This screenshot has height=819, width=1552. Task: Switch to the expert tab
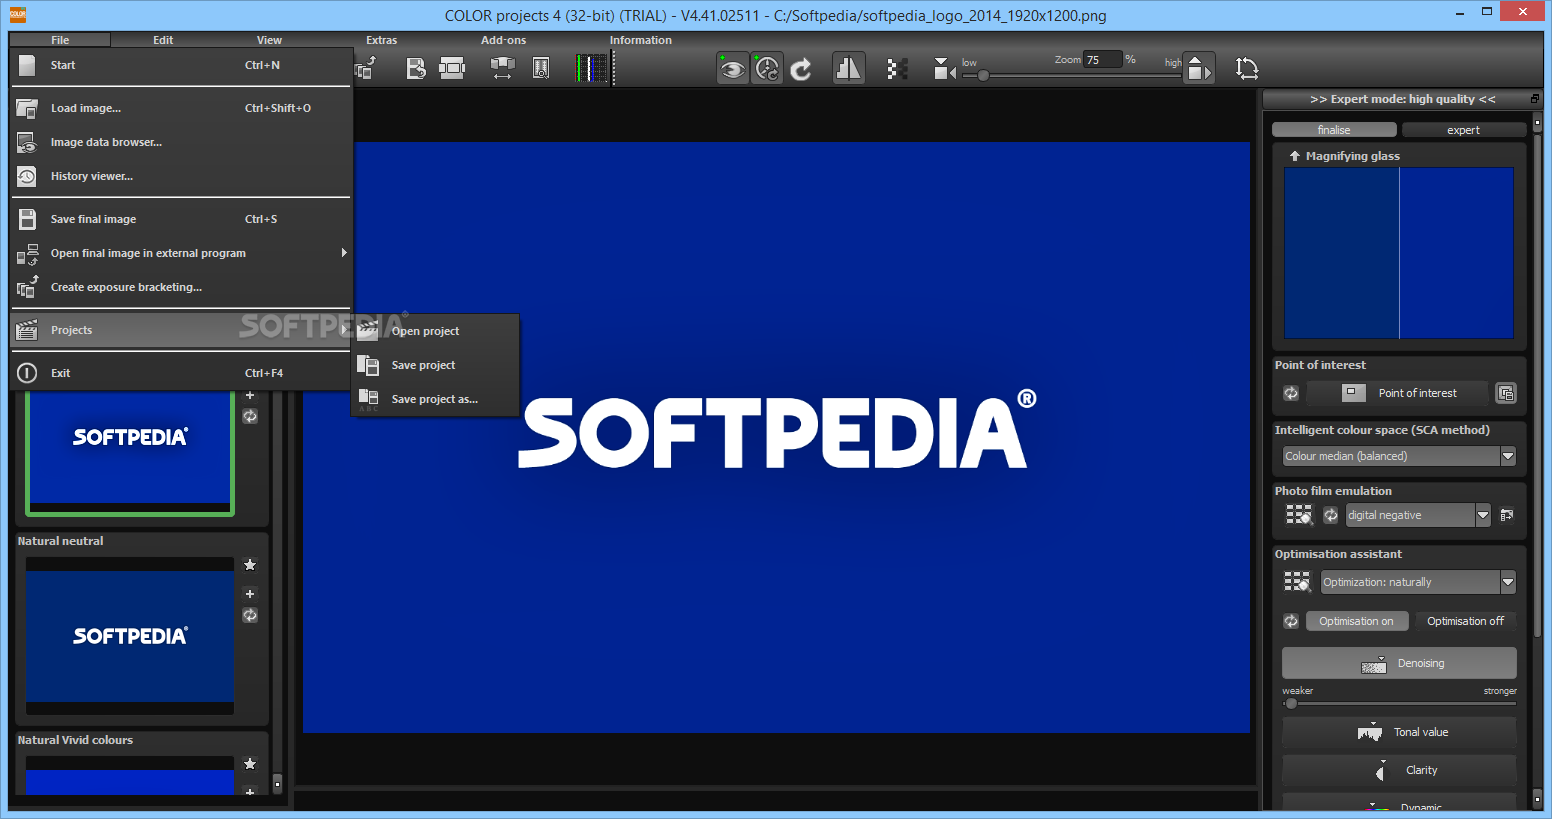pyautogui.click(x=1463, y=130)
